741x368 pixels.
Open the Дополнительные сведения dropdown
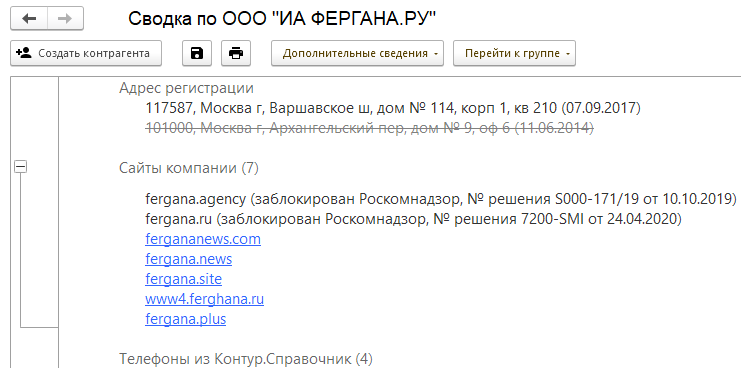[357, 53]
